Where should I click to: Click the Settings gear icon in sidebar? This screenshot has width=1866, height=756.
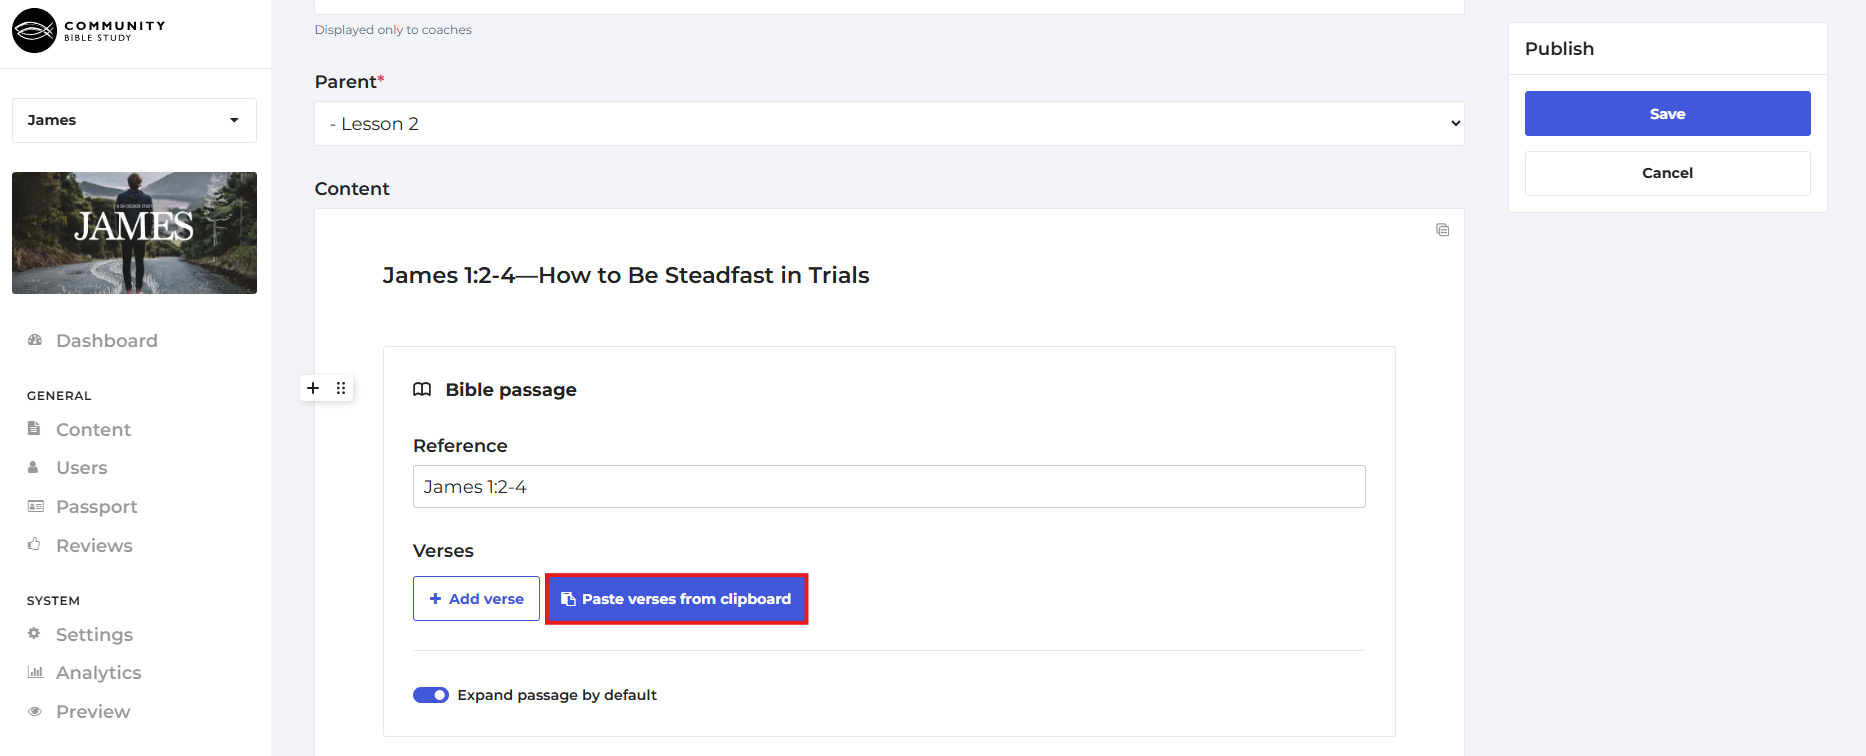(34, 634)
